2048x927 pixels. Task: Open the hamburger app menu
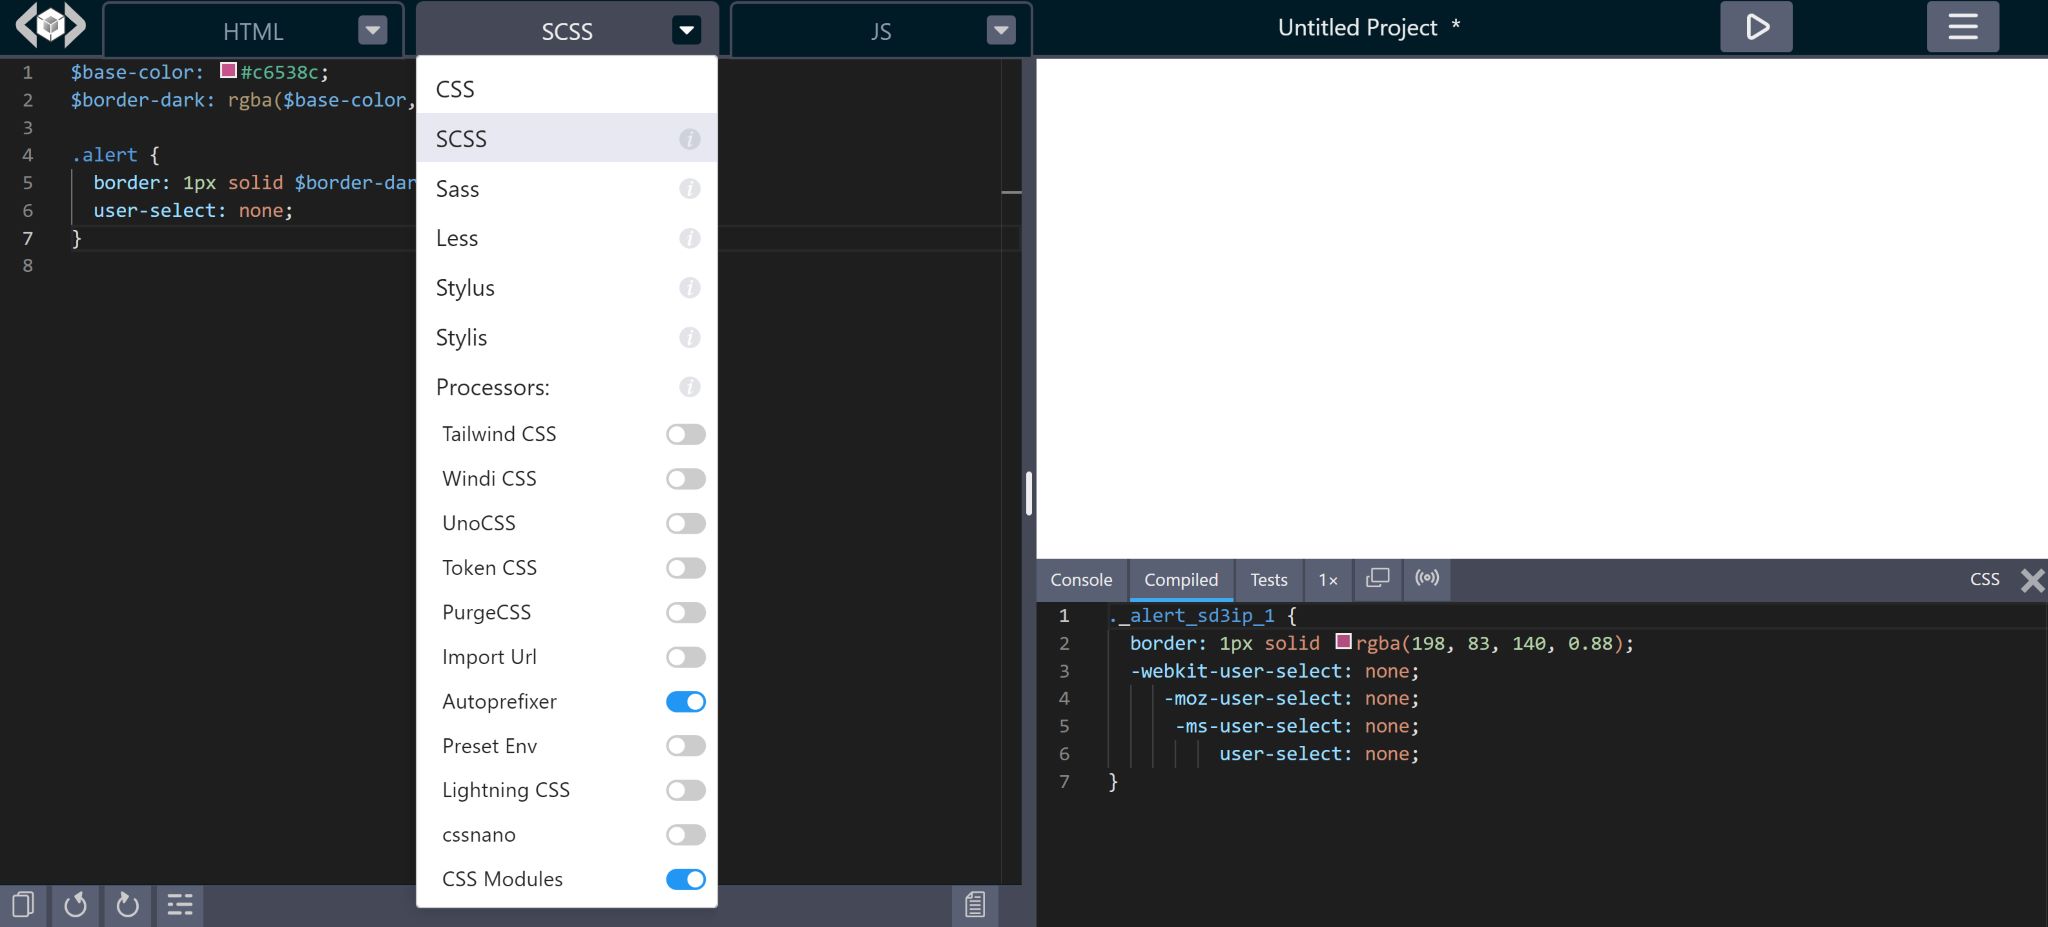[x=1962, y=27]
